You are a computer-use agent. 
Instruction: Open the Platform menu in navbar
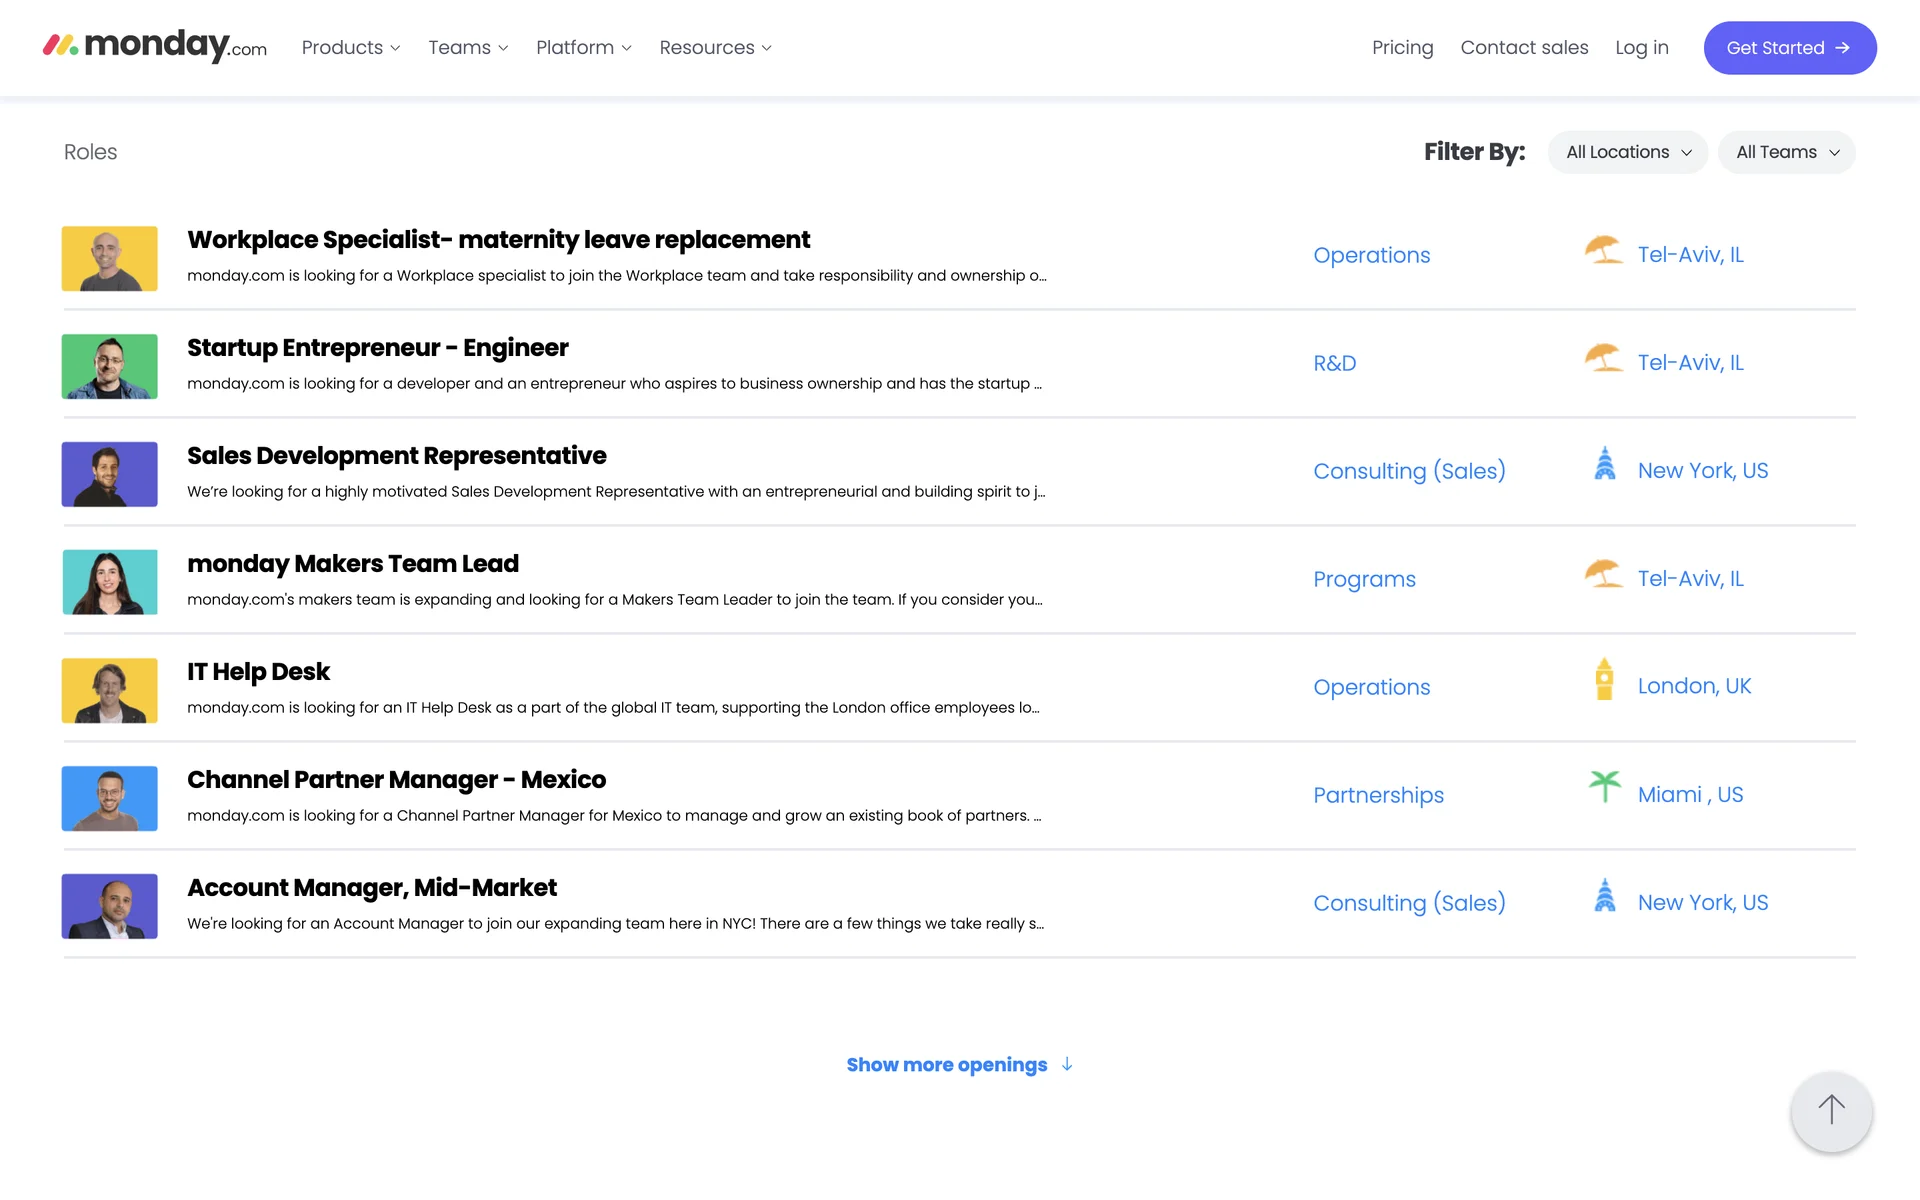click(584, 48)
